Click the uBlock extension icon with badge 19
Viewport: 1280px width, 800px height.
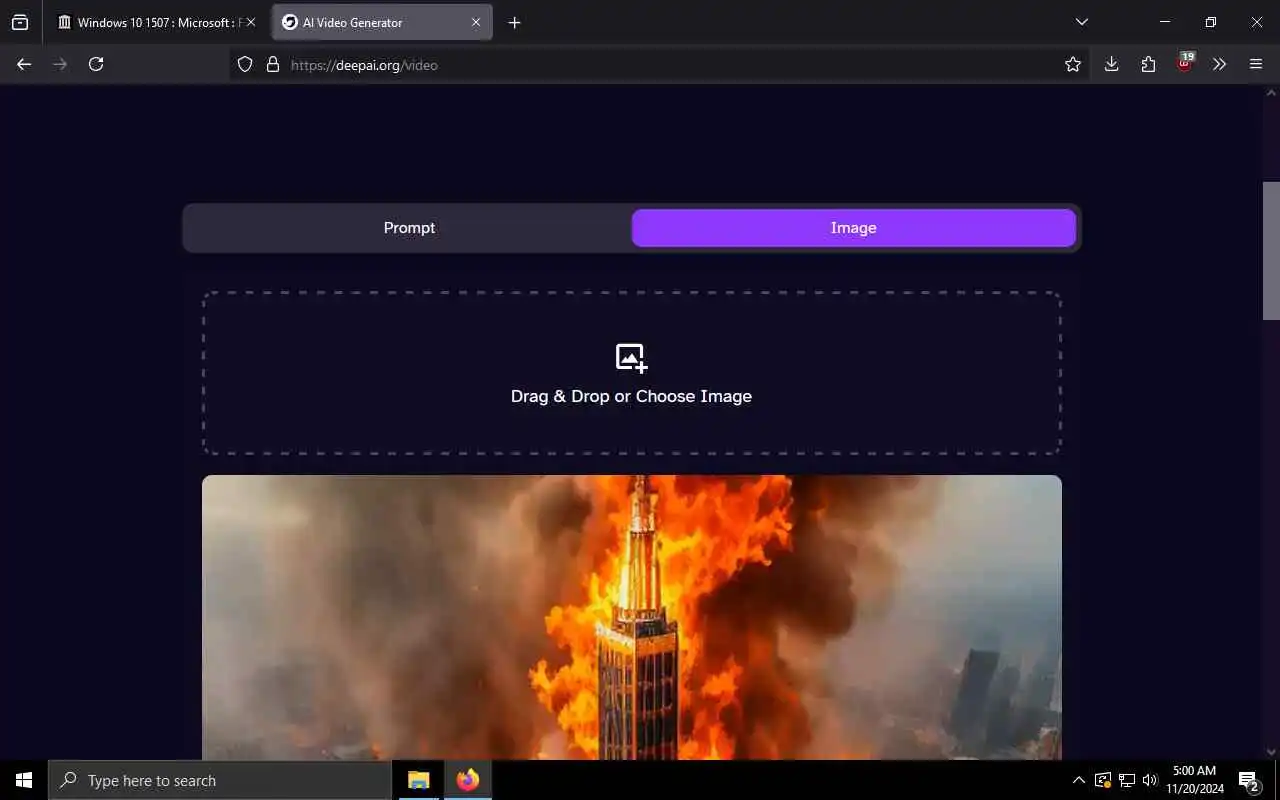pos(1185,63)
